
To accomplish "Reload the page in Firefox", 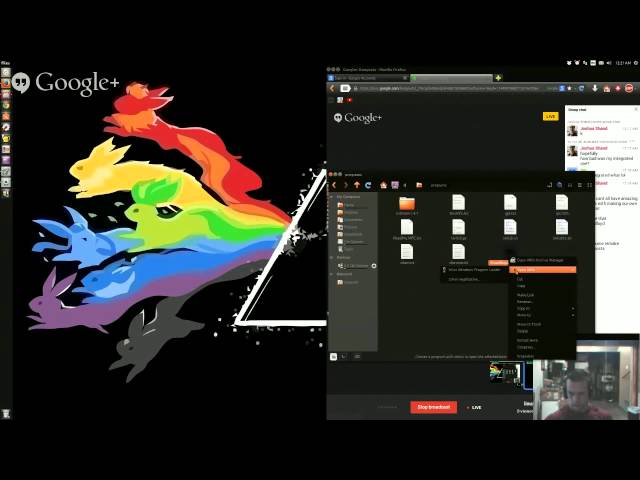I will 581,88.
